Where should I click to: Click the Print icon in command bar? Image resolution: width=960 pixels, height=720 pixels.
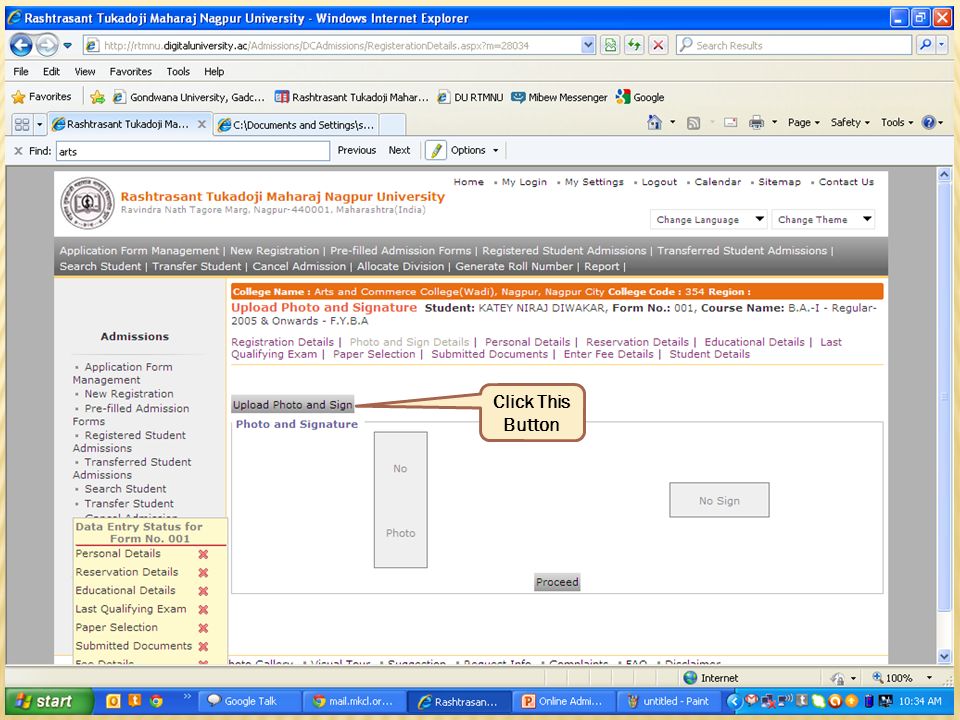pos(757,122)
